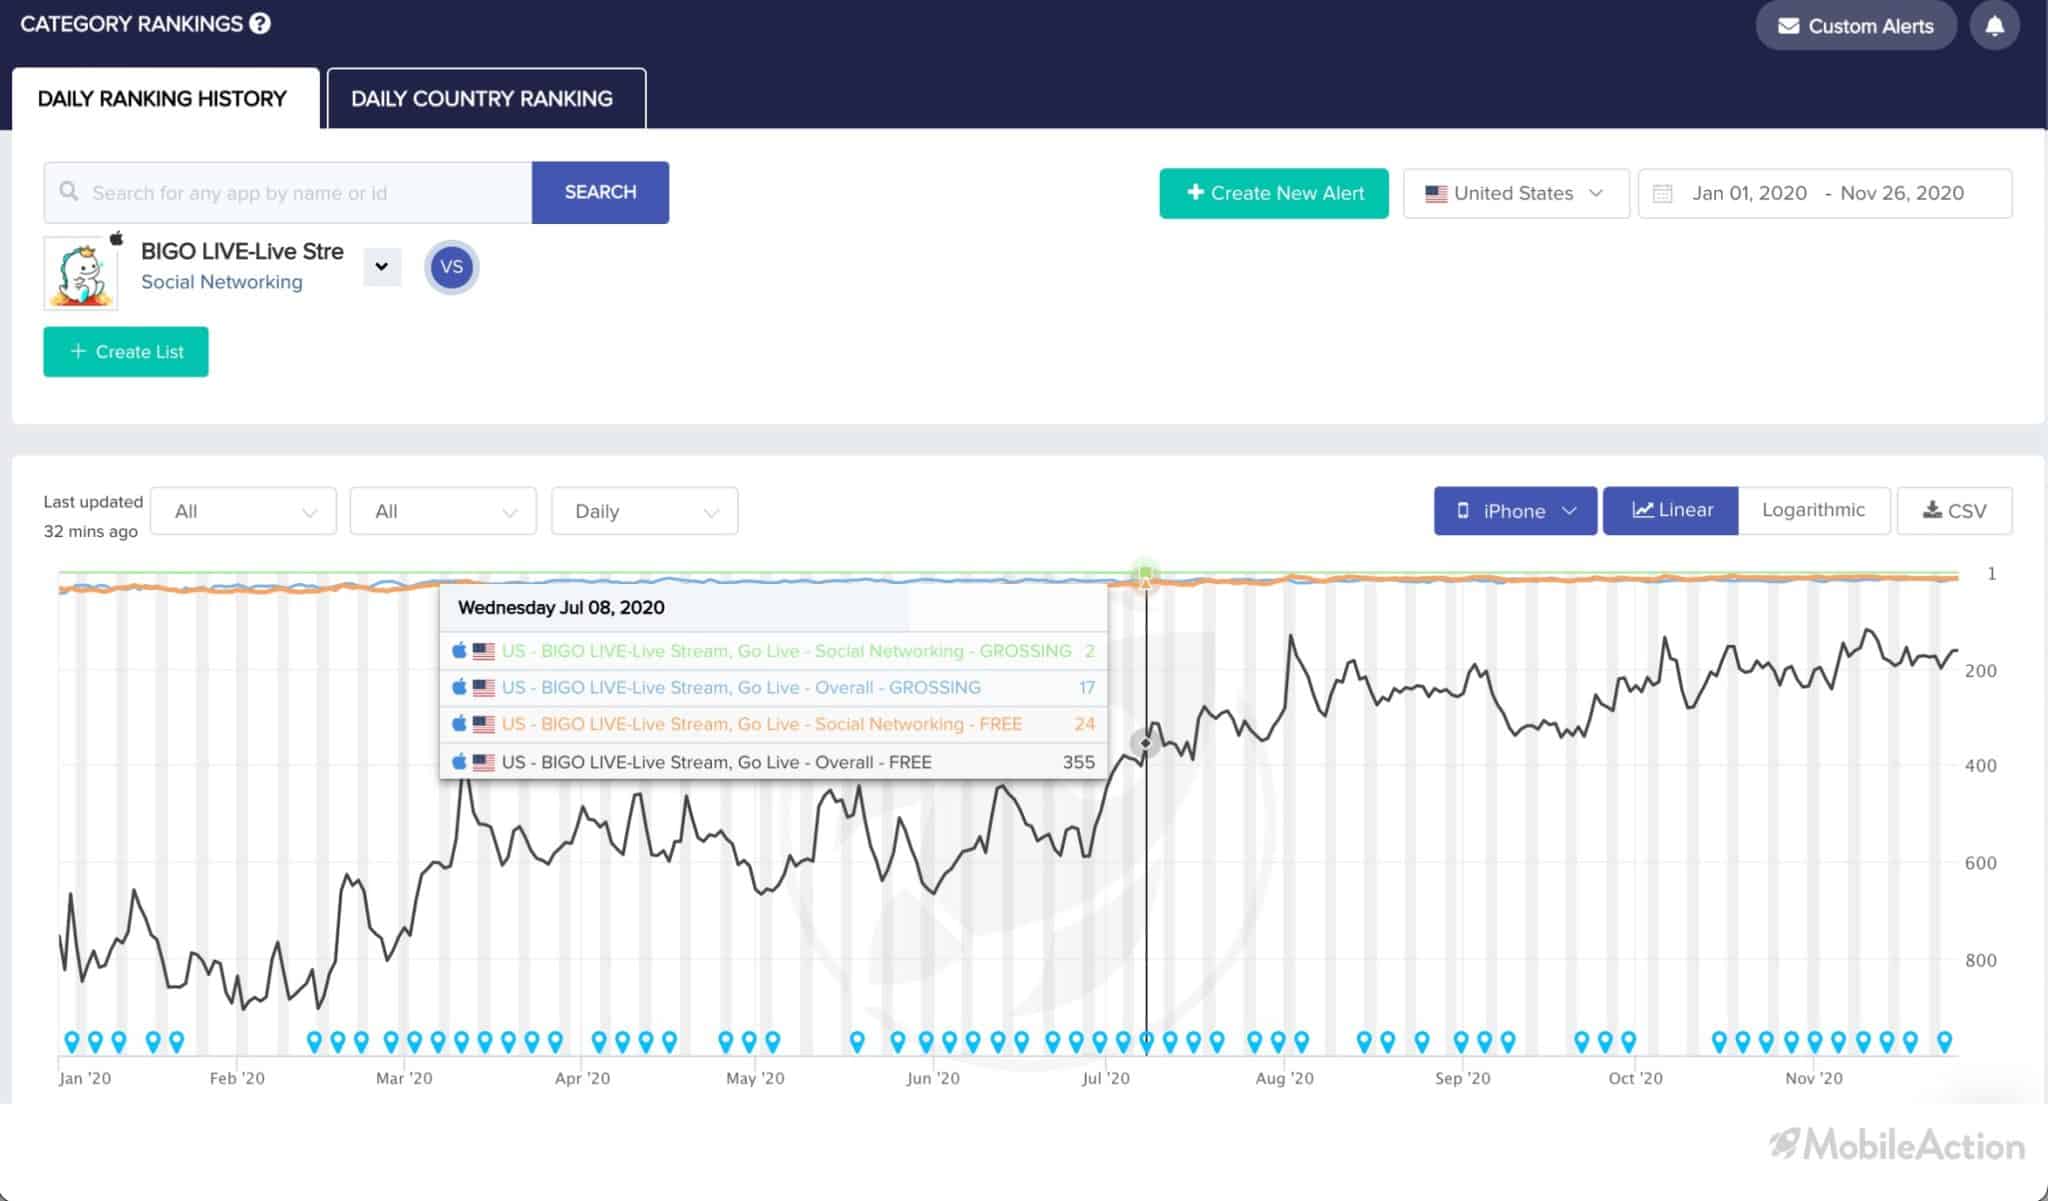Open the Category Rankings help question mark
Image resolution: width=2048 pixels, height=1201 pixels.
pyautogui.click(x=260, y=23)
